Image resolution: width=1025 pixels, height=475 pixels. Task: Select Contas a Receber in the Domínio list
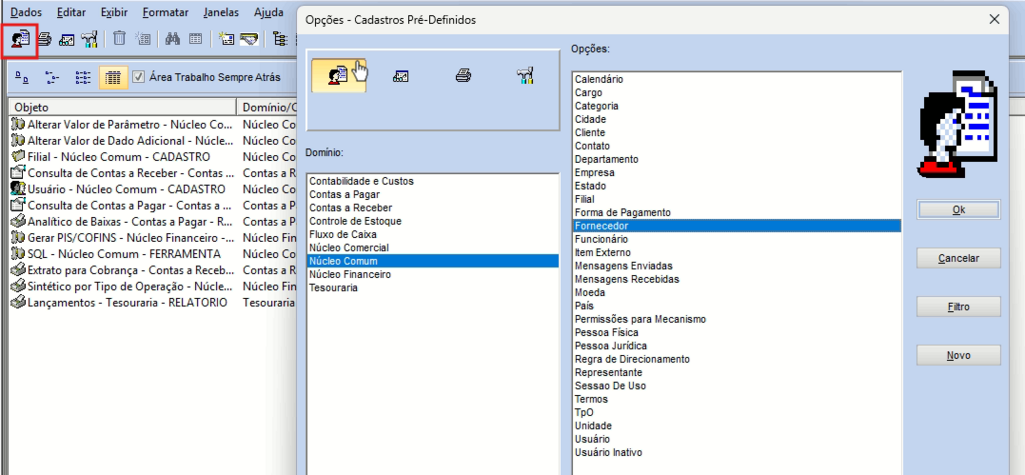[433, 208]
